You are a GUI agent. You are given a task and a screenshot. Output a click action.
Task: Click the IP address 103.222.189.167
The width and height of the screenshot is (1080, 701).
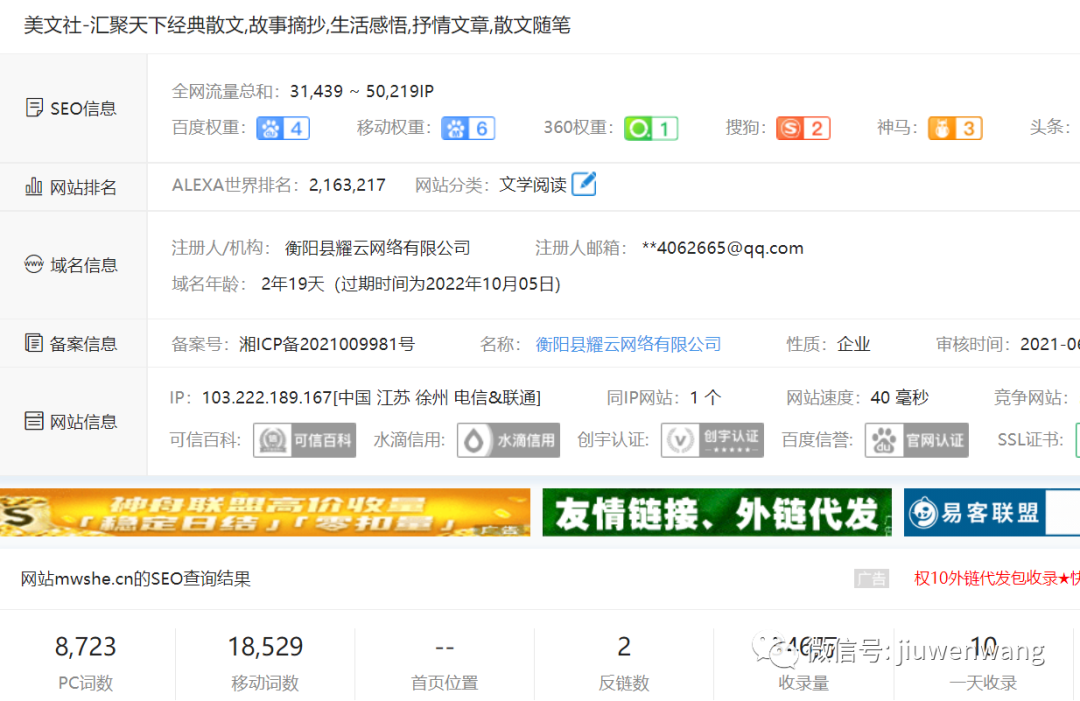point(267,397)
